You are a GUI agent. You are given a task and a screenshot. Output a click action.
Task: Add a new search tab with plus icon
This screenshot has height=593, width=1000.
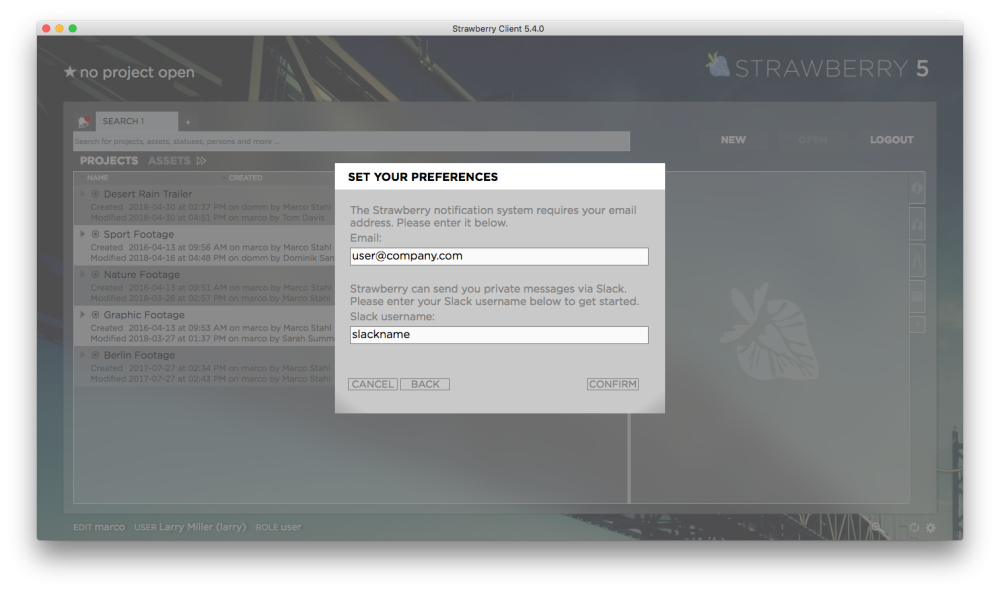pos(188,122)
